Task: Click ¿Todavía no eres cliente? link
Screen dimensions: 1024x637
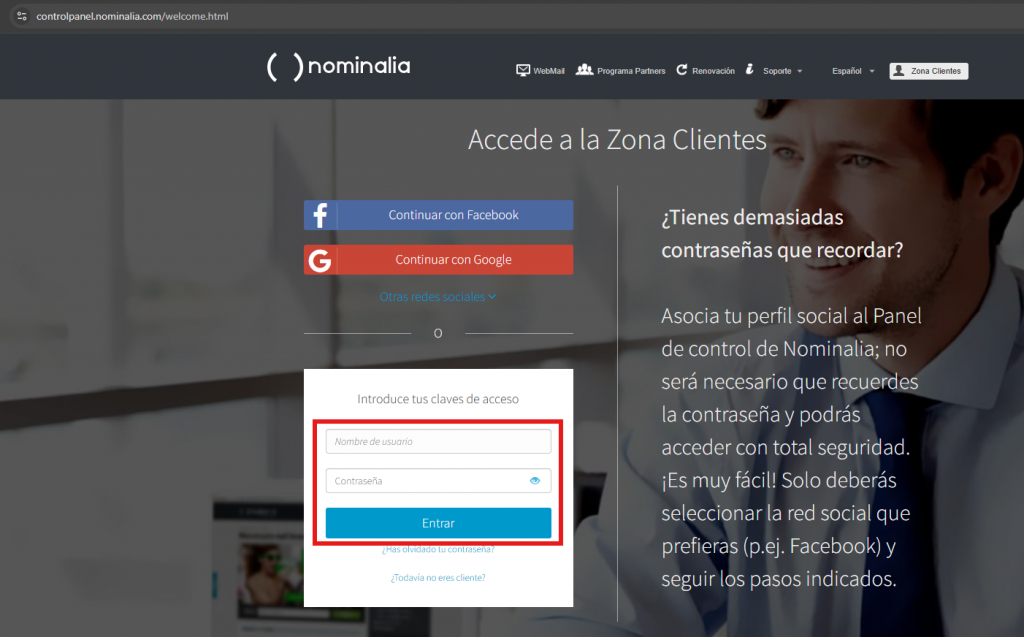Action: coord(438,578)
